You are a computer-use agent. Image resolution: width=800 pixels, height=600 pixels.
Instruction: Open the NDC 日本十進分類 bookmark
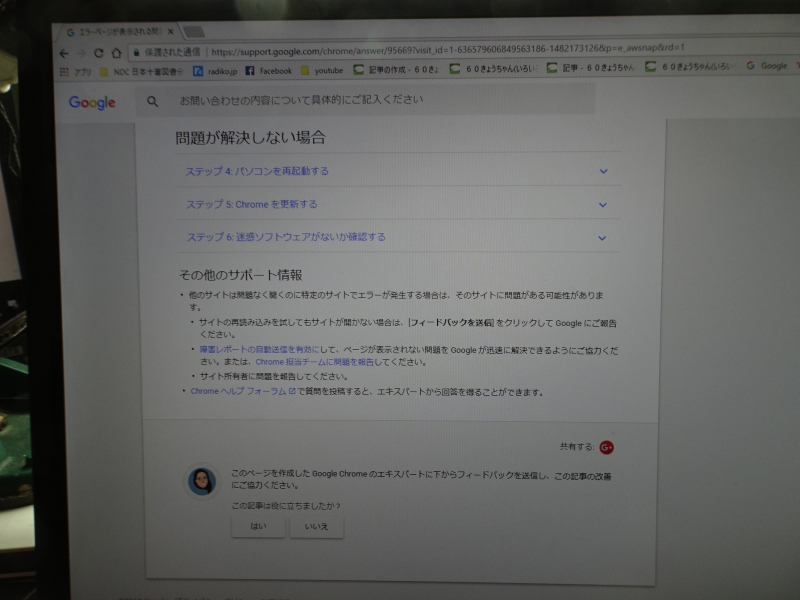pyautogui.click(x=141, y=71)
